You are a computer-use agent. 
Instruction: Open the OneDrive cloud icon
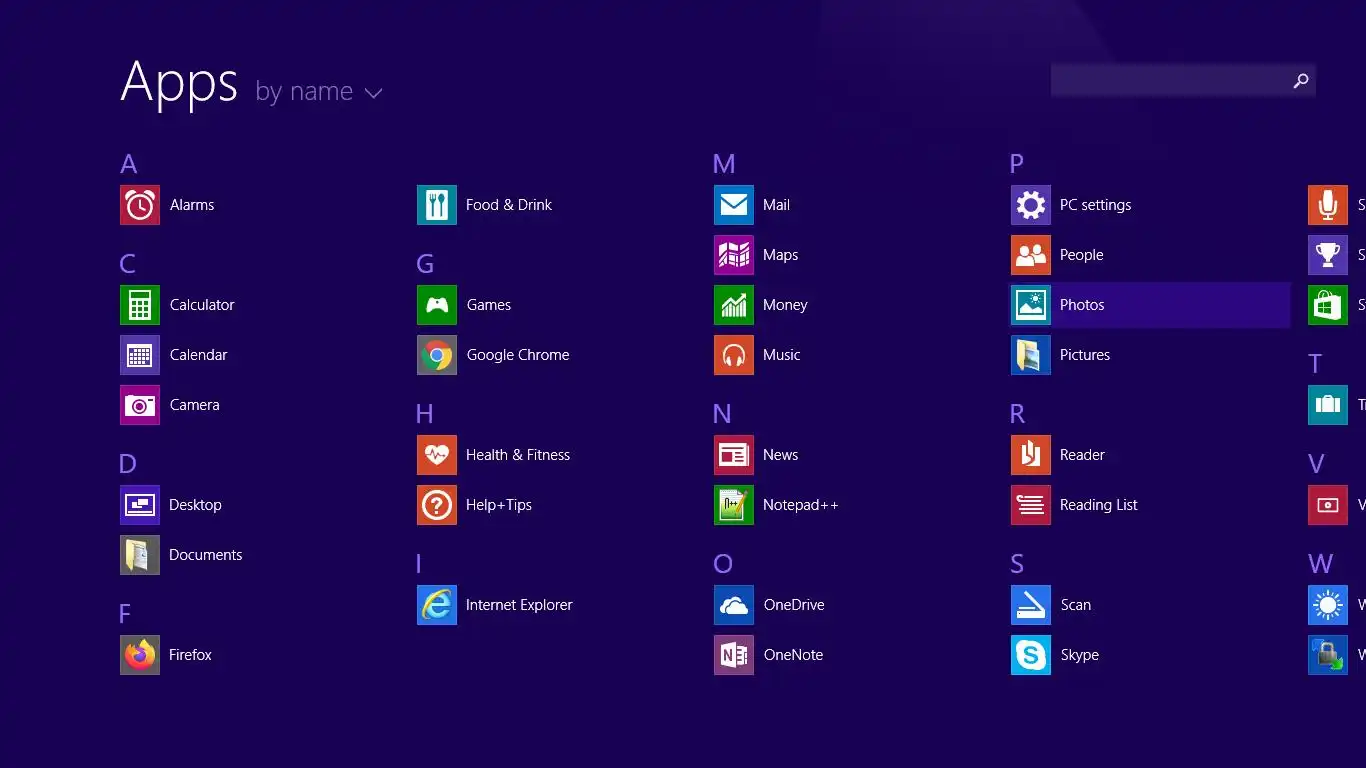tap(734, 605)
